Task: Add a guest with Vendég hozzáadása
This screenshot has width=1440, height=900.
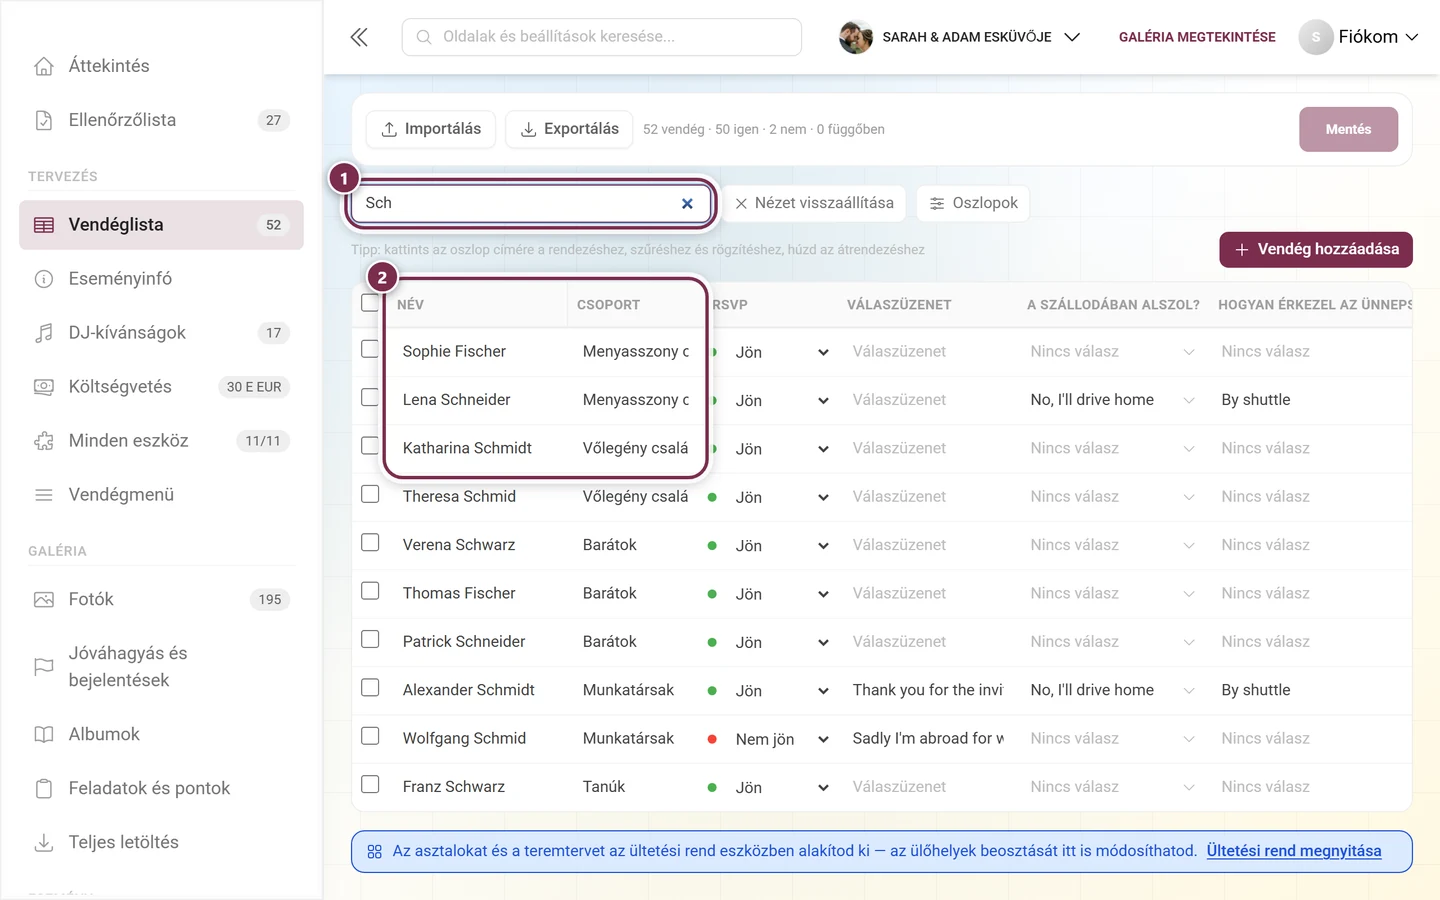Action: pyautogui.click(x=1316, y=249)
